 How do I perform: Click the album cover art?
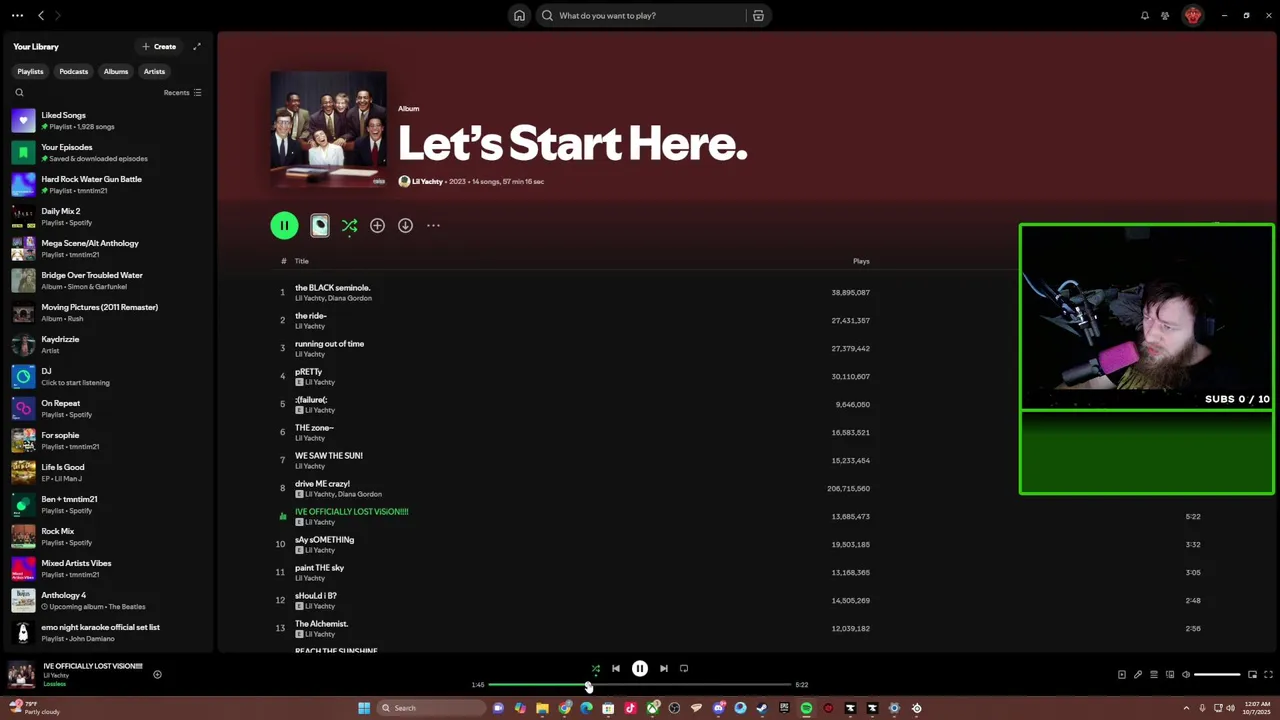pyautogui.click(x=328, y=128)
